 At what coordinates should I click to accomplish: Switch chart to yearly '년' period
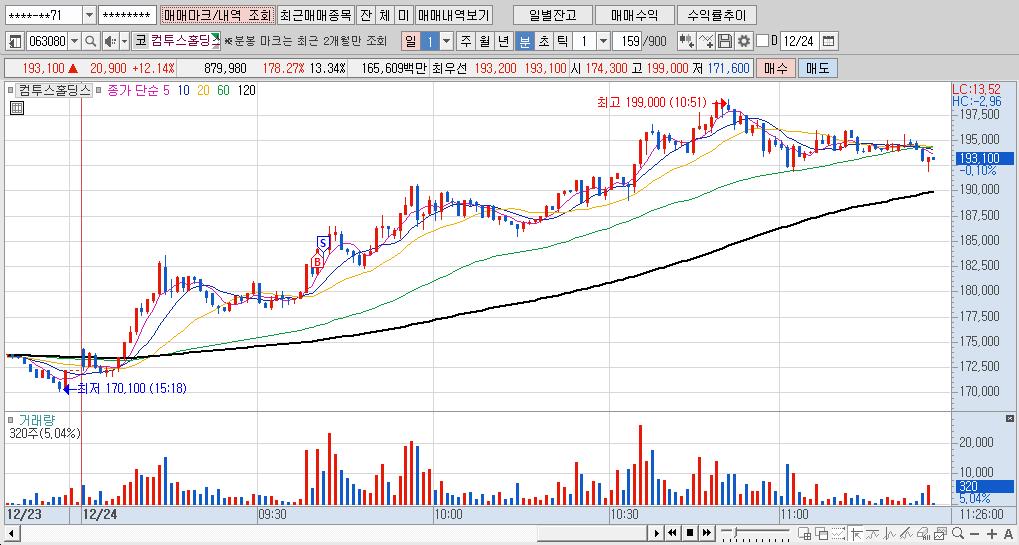click(x=504, y=42)
